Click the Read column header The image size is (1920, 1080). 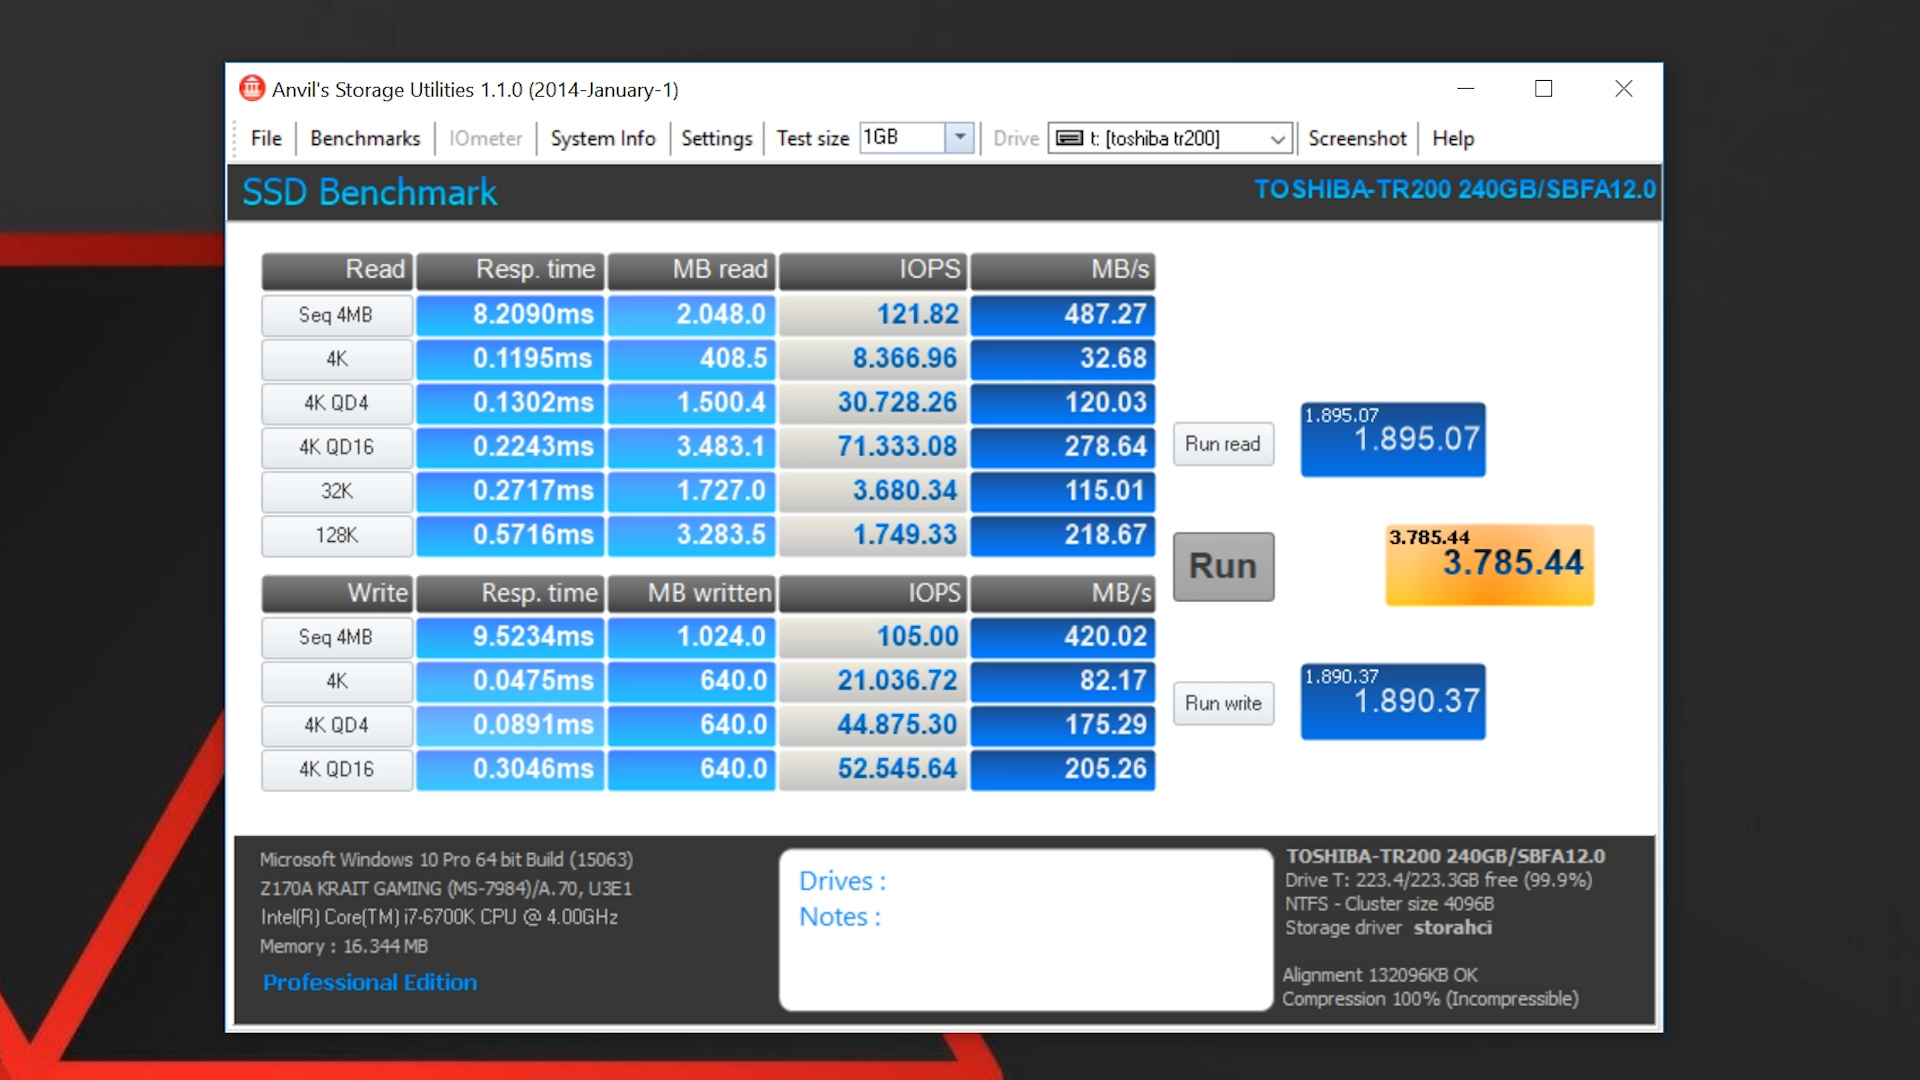(337, 270)
